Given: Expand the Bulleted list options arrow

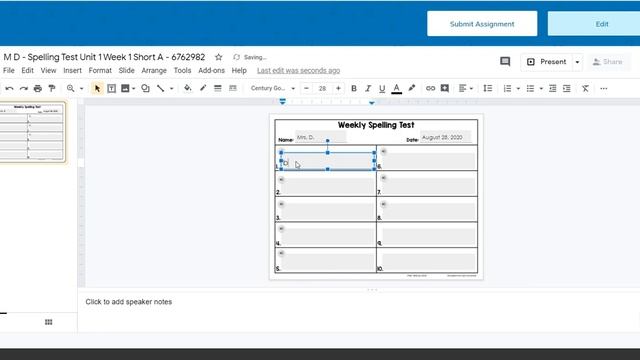Looking at the screenshot, I should click(541, 89).
